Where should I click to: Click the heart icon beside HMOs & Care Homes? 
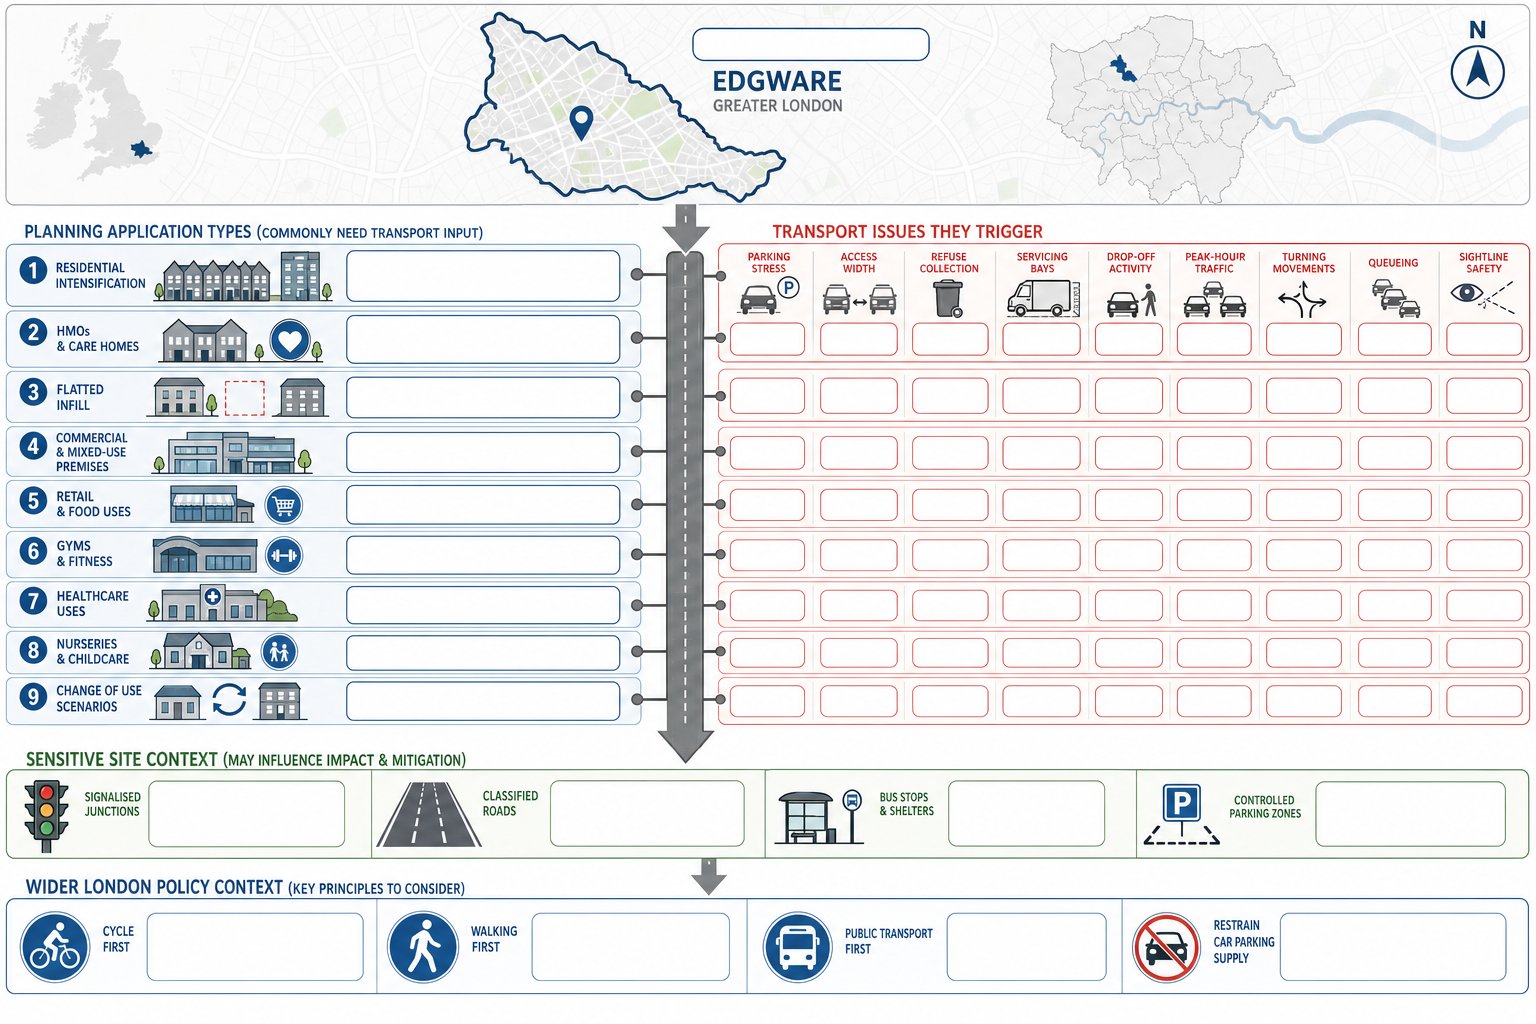[290, 341]
